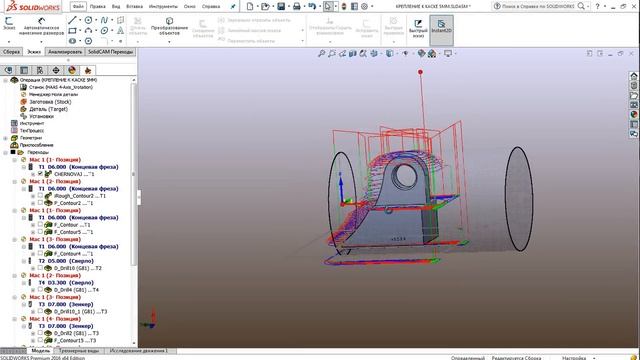Open the Справка menu
The width and height of the screenshot is (640, 360).
pos(211,7)
